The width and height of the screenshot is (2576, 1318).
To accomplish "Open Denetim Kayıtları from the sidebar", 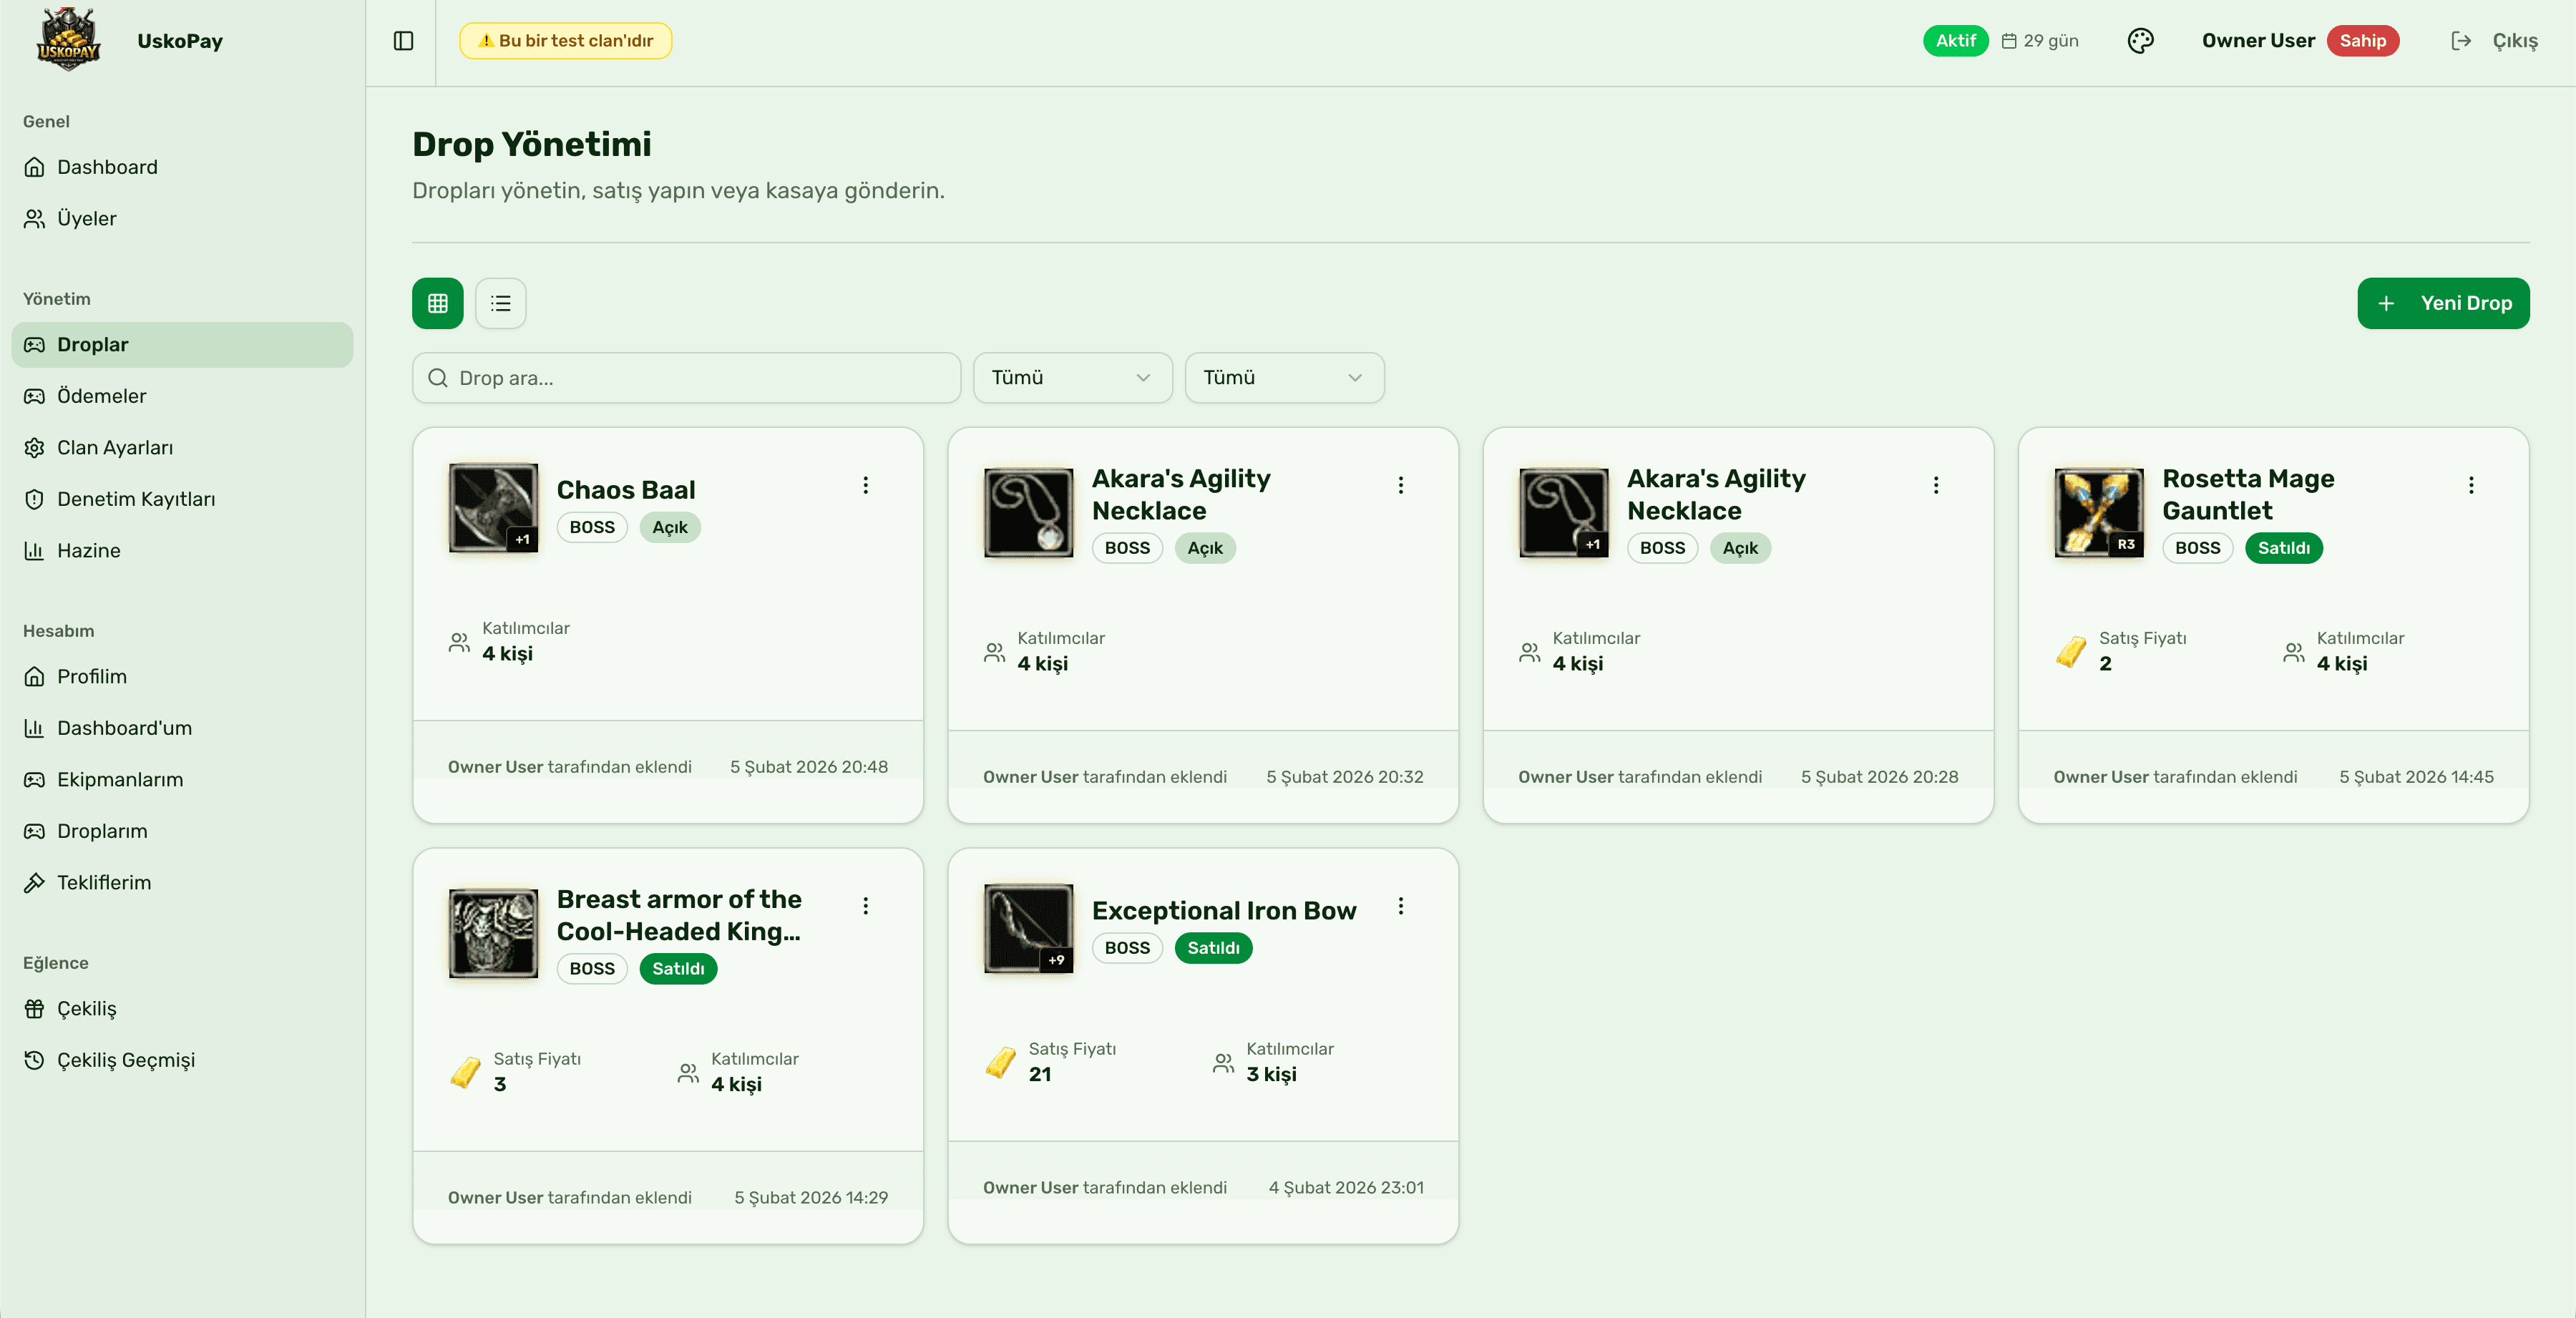I will 137,498.
